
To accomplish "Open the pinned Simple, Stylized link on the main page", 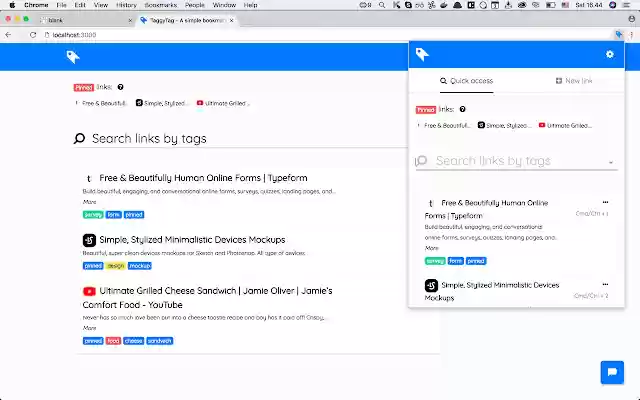I will click(162, 103).
